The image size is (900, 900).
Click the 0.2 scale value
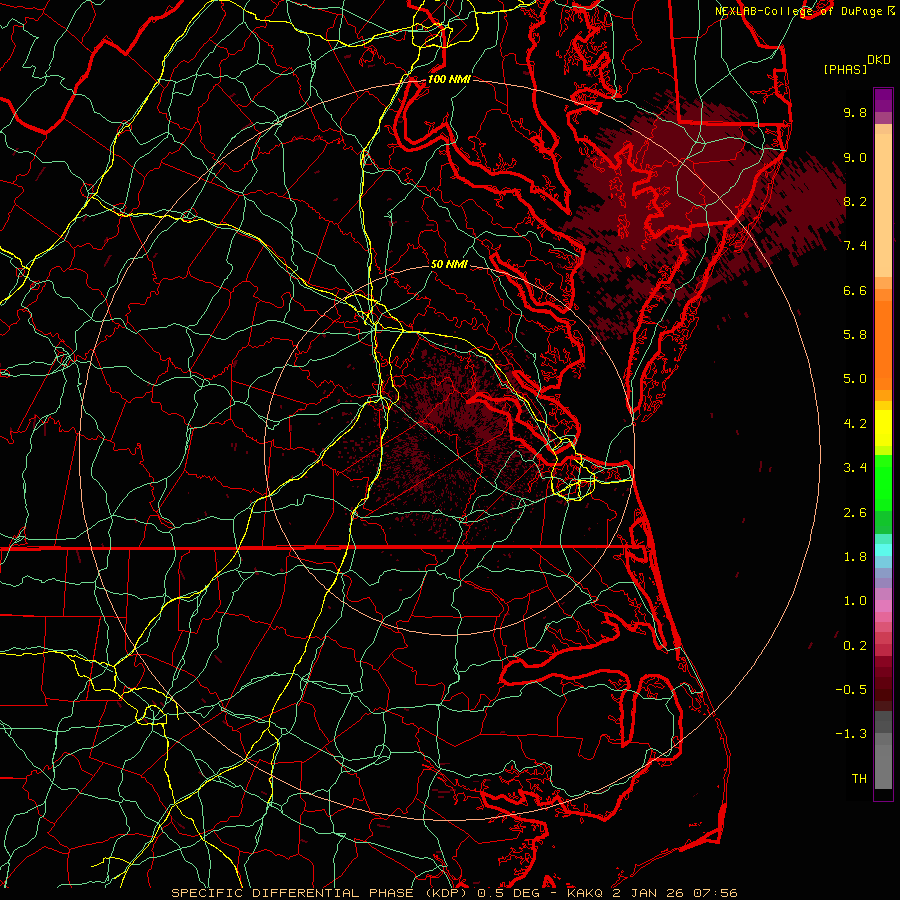click(x=855, y=646)
